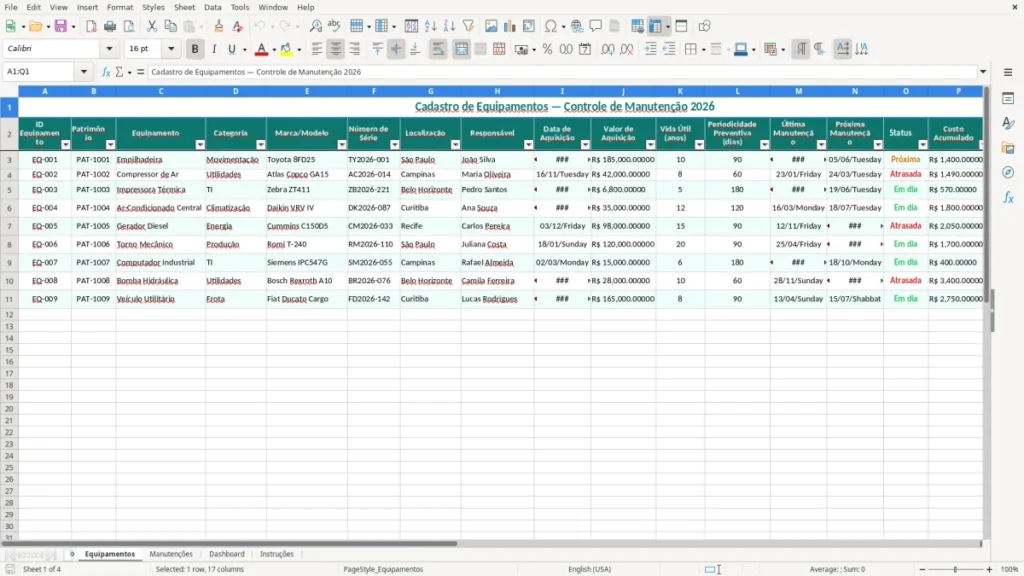Click the Add Decimal Place icon

[608, 49]
